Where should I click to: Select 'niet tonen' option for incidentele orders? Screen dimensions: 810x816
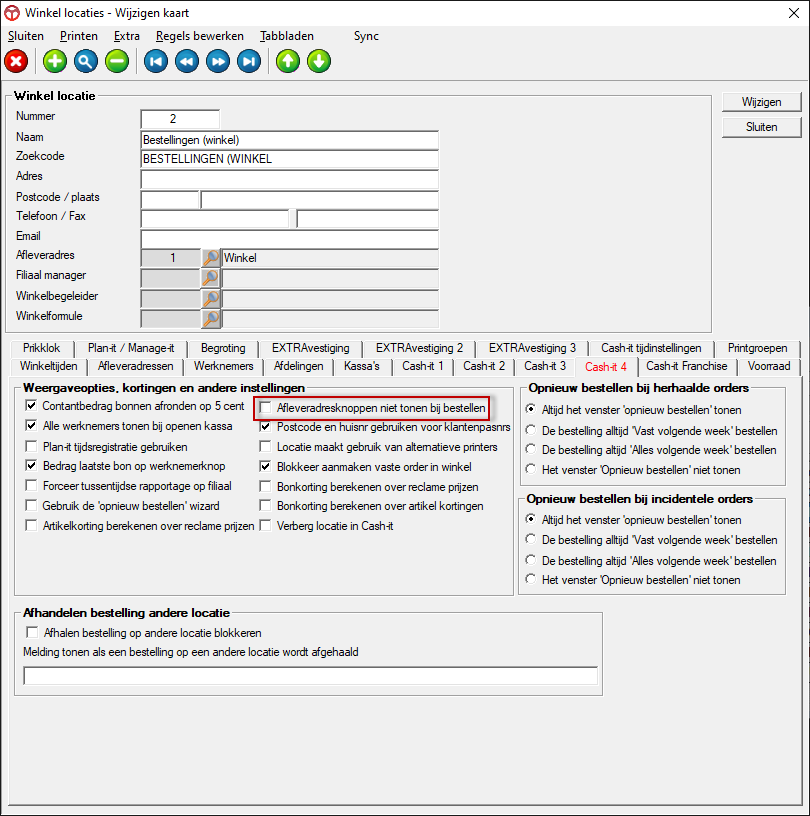click(x=530, y=579)
